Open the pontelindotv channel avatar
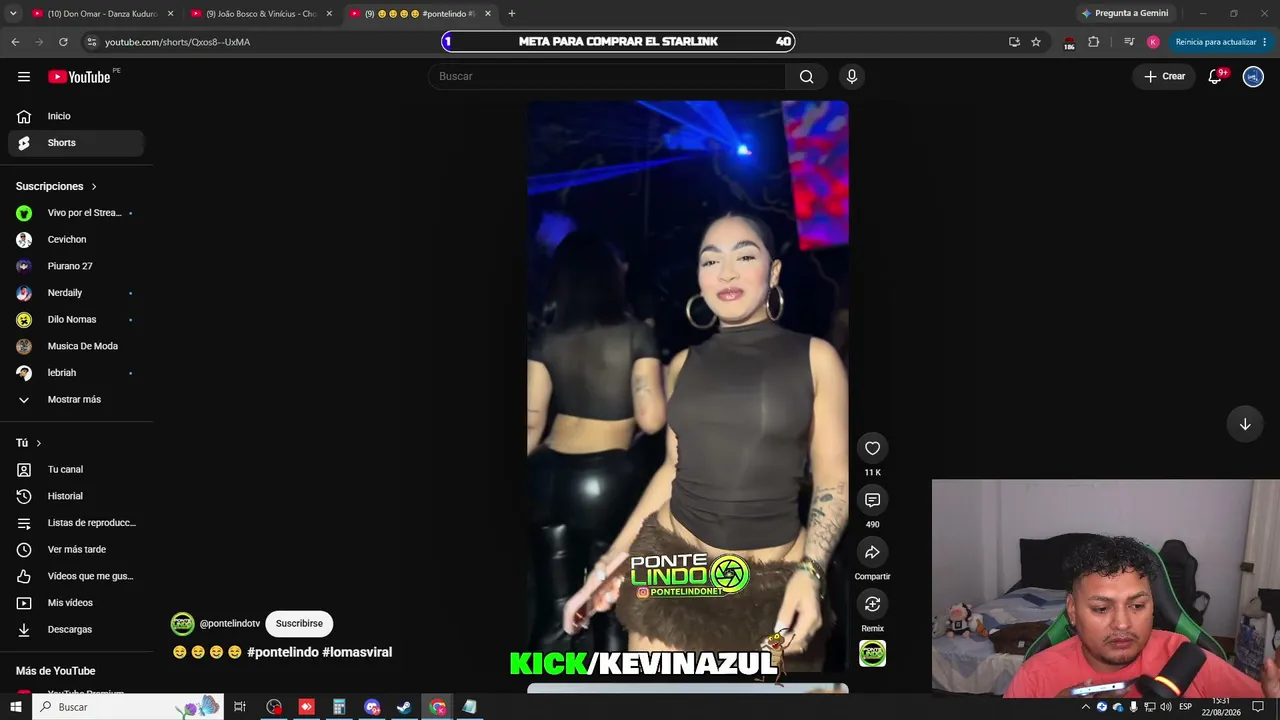The height and width of the screenshot is (720, 1280). click(x=182, y=624)
